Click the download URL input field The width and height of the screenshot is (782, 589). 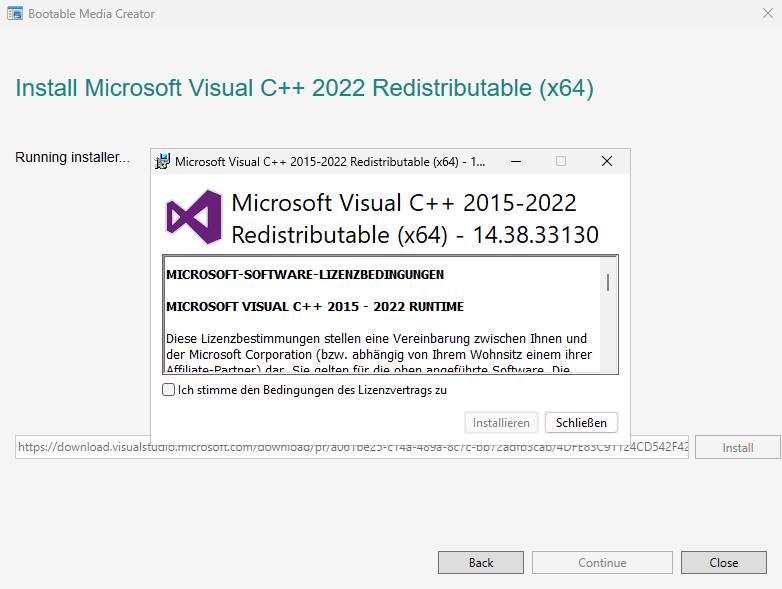352,447
